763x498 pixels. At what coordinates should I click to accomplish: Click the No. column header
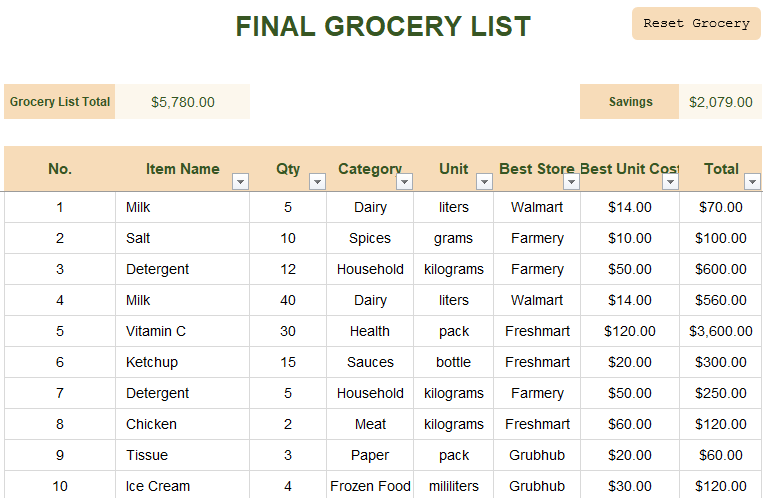(x=60, y=169)
